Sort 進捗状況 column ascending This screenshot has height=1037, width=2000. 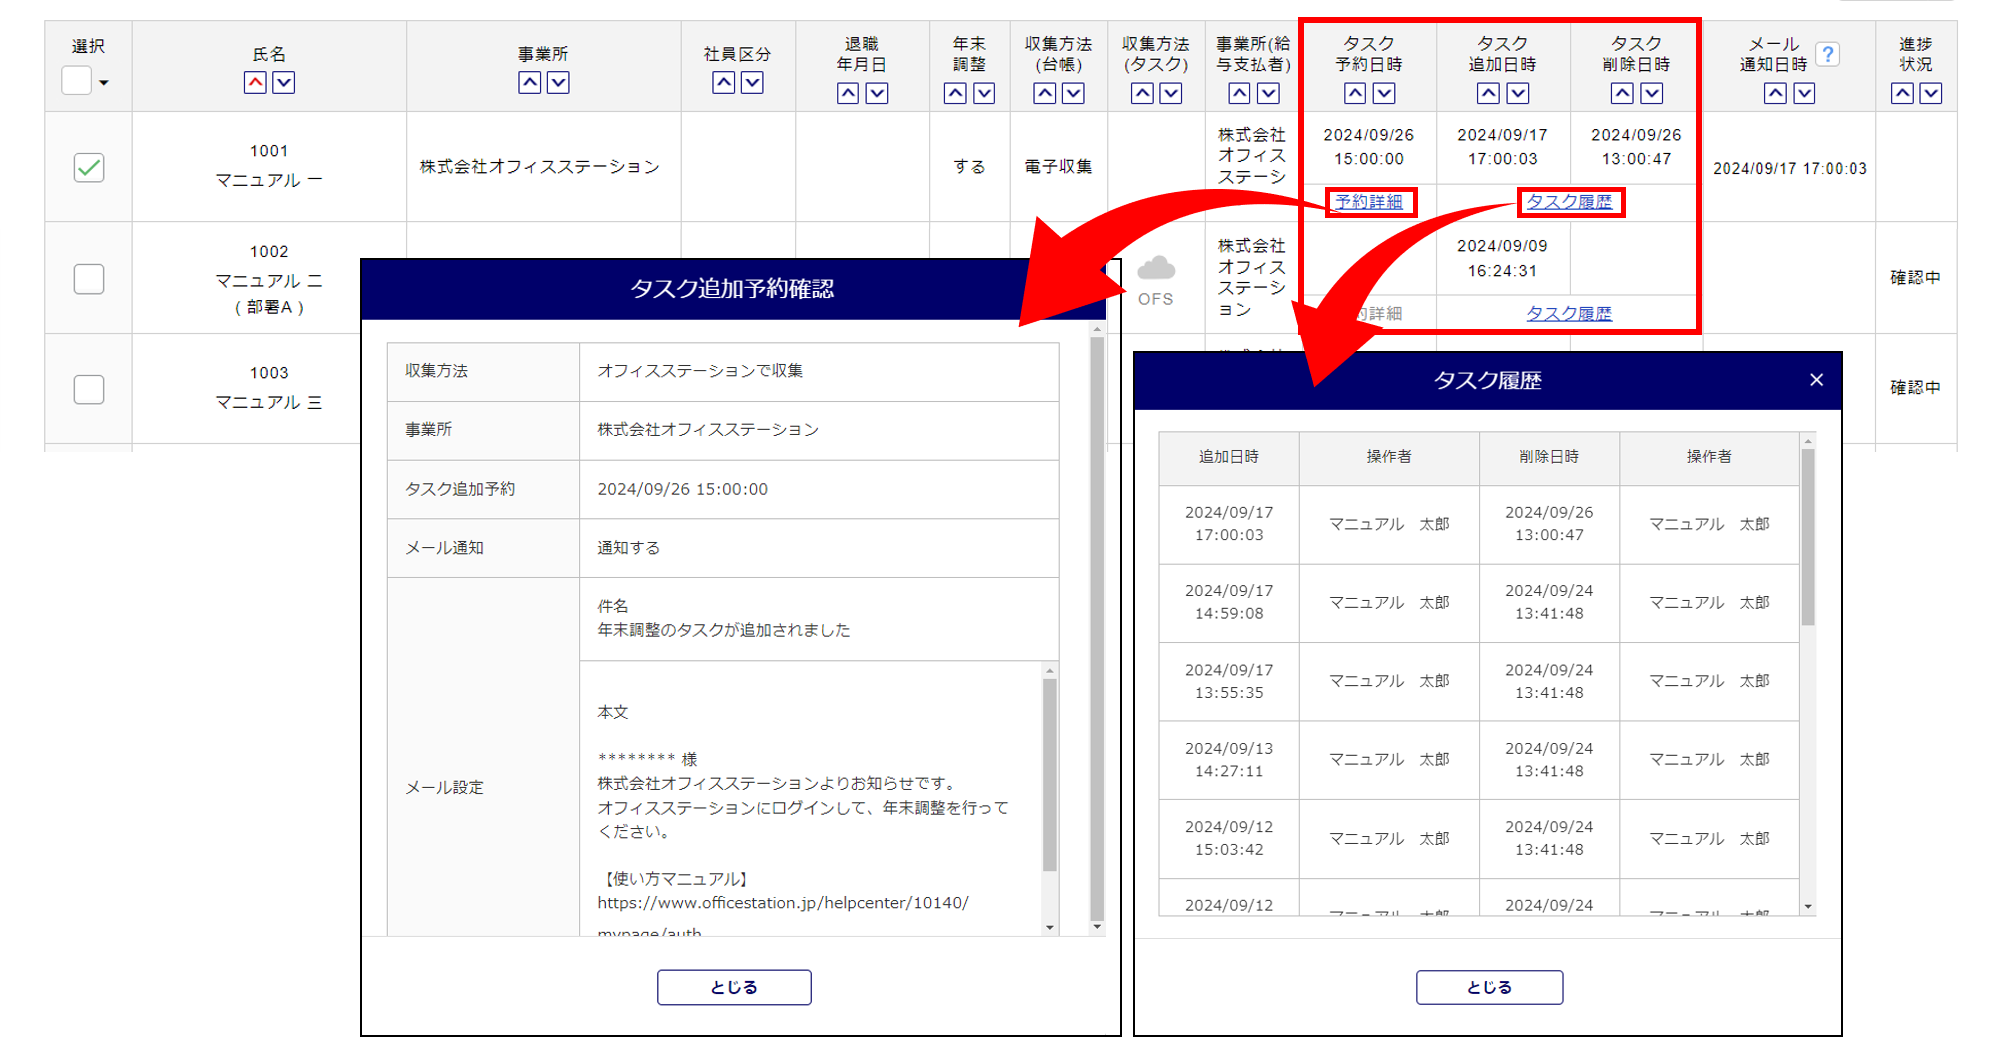click(1903, 93)
